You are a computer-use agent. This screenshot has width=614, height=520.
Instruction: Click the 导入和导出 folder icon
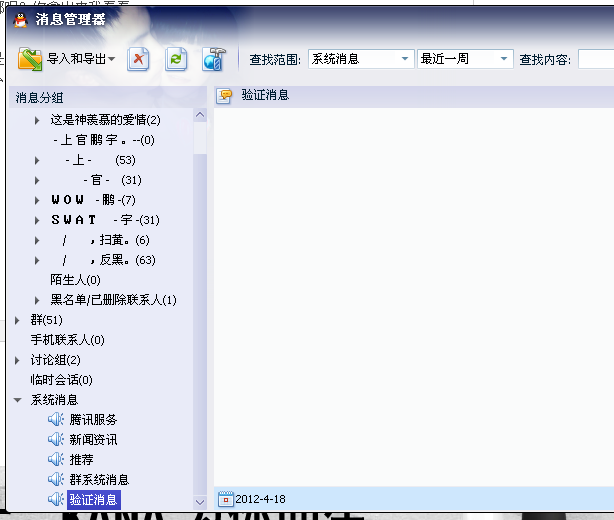(x=30, y=60)
